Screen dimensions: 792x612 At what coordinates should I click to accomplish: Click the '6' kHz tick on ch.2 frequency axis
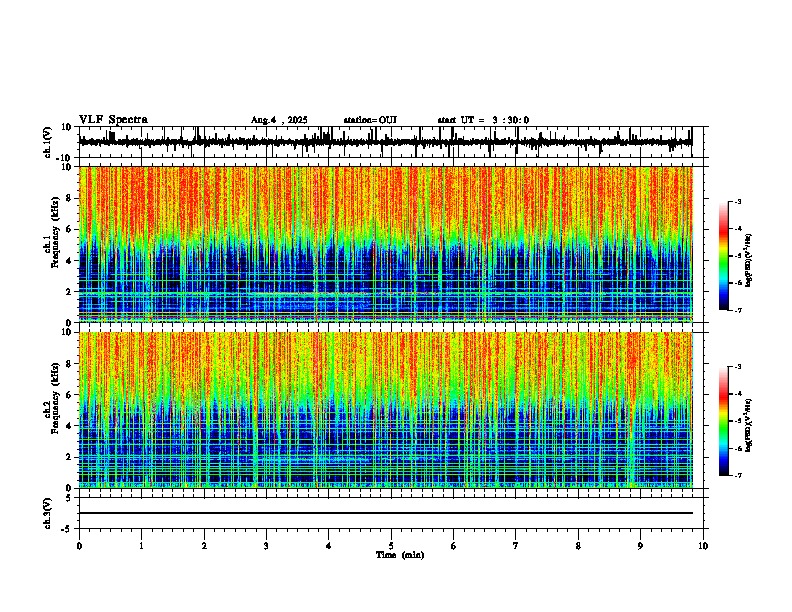(69, 395)
